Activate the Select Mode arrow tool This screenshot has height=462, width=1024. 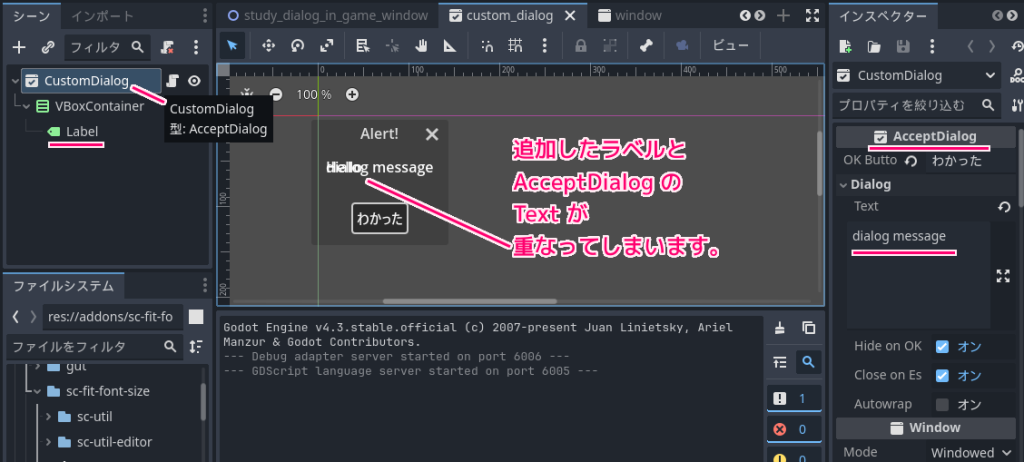coord(232,45)
